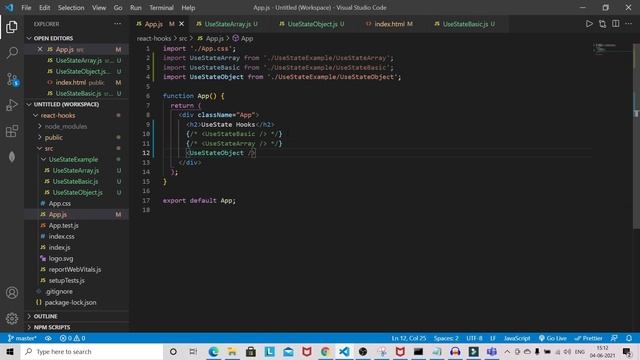The height and width of the screenshot is (360, 640).
Task: Open the Help menu
Action: pyautogui.click(x=188, y=8)
